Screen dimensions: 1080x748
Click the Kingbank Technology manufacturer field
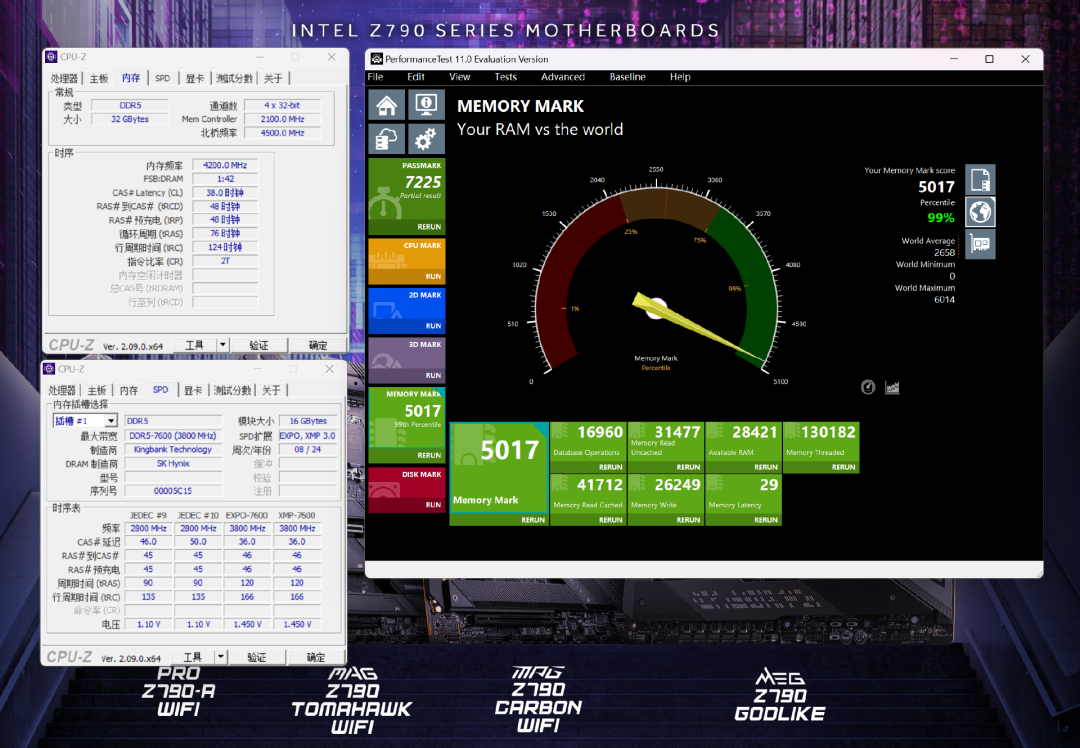coord(173,449)
